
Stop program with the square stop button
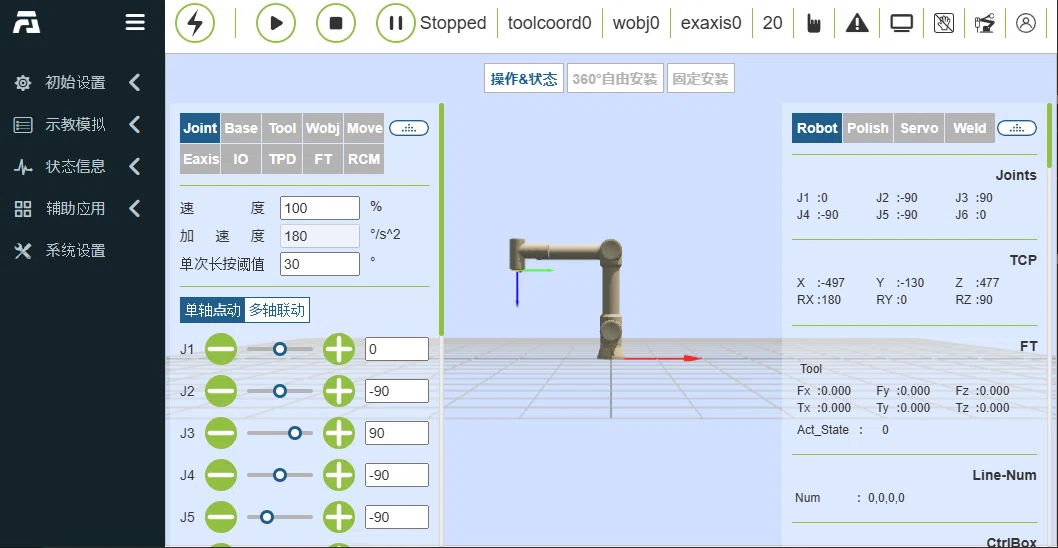(336, 24)
